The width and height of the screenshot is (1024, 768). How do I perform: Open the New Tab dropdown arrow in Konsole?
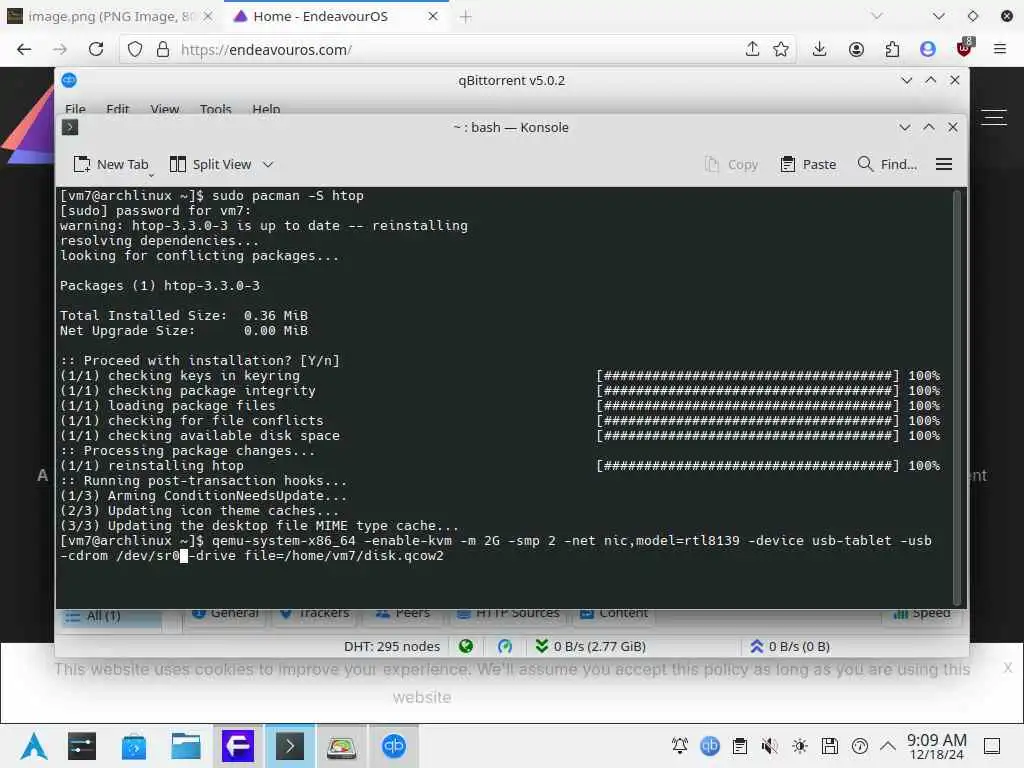(x=151, y=175)
